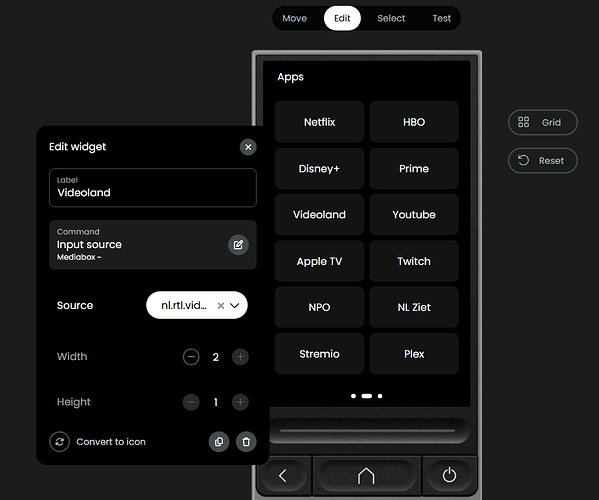Increase the widget width
Viewport: 599px width, 500px height.
pos(240,357)
